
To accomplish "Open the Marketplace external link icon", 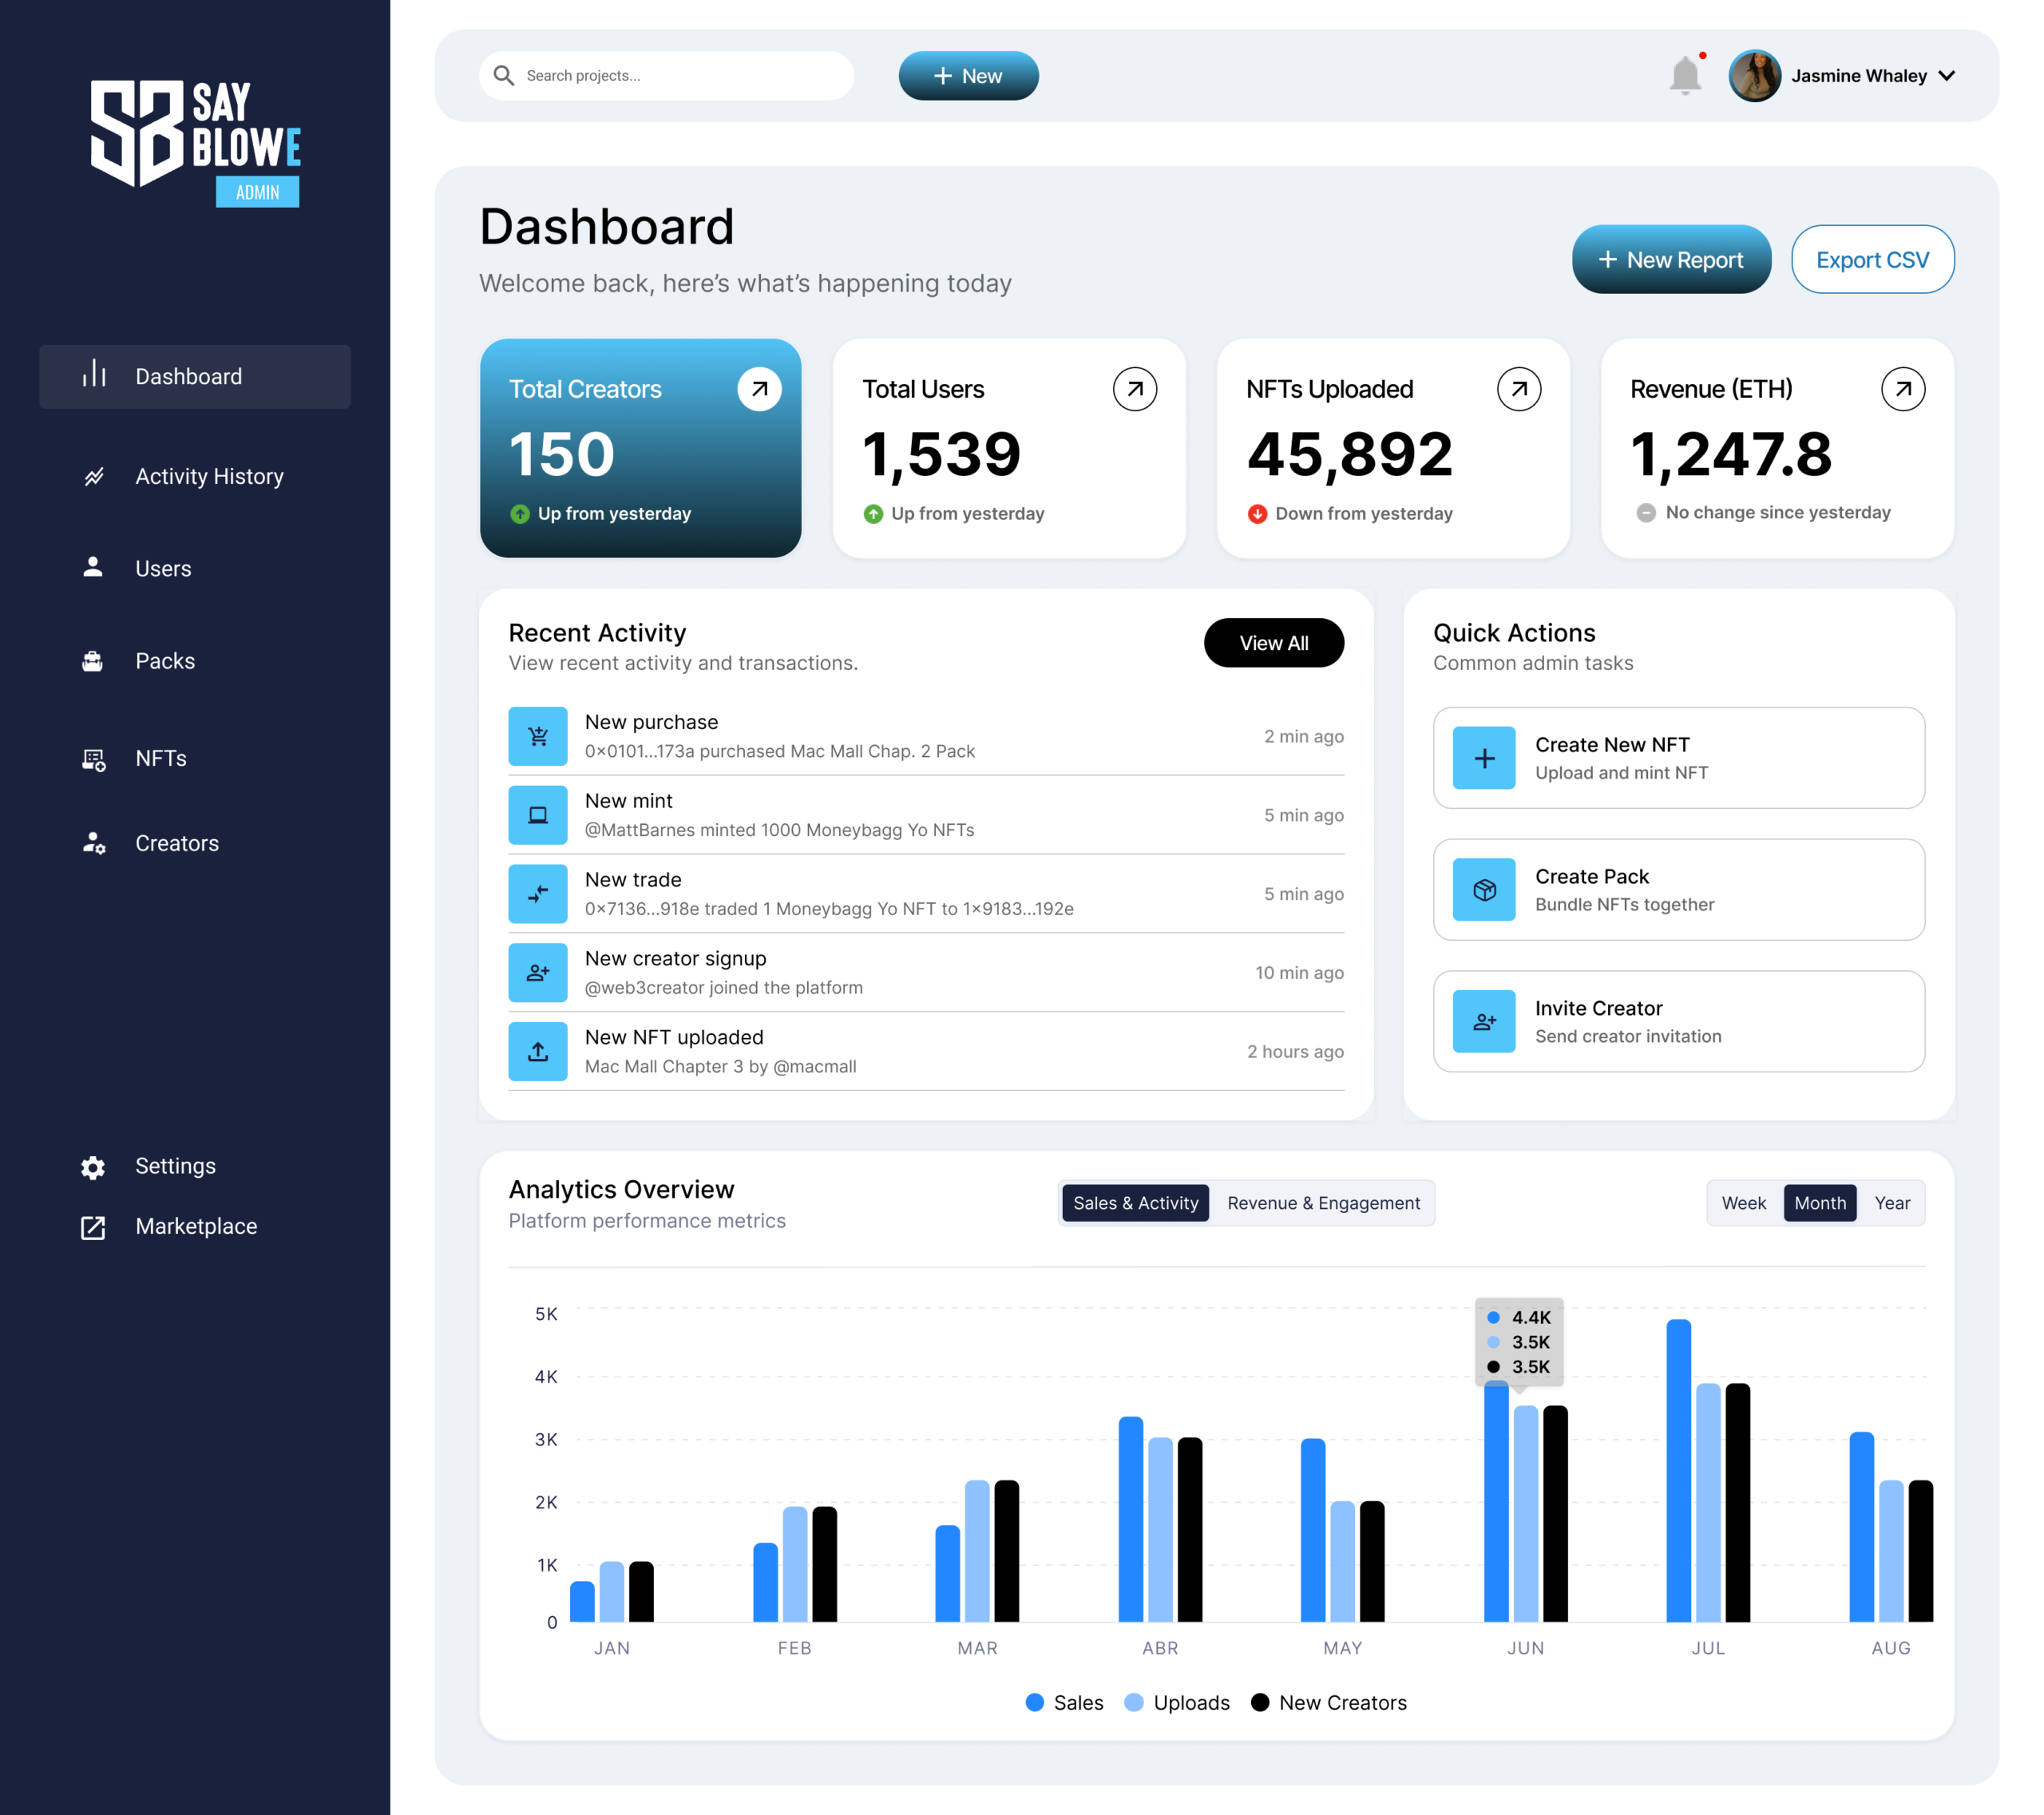I will click(x=93, y=1227).
